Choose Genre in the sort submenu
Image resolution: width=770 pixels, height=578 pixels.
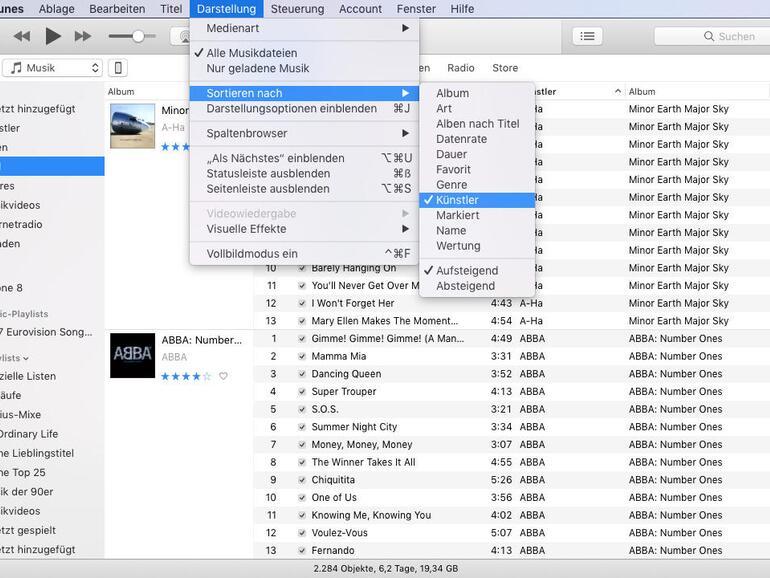coord(452,185)
